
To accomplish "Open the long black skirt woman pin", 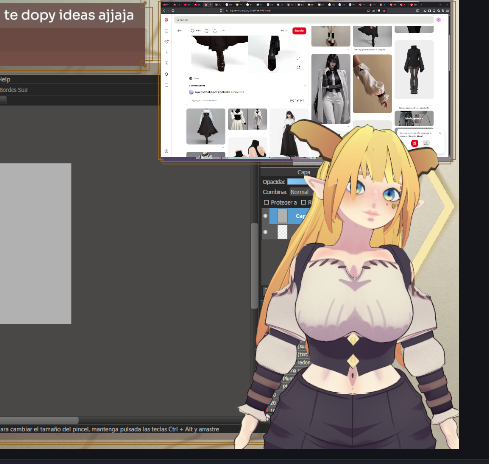I will pyautogui.click(x=289, y=133).
